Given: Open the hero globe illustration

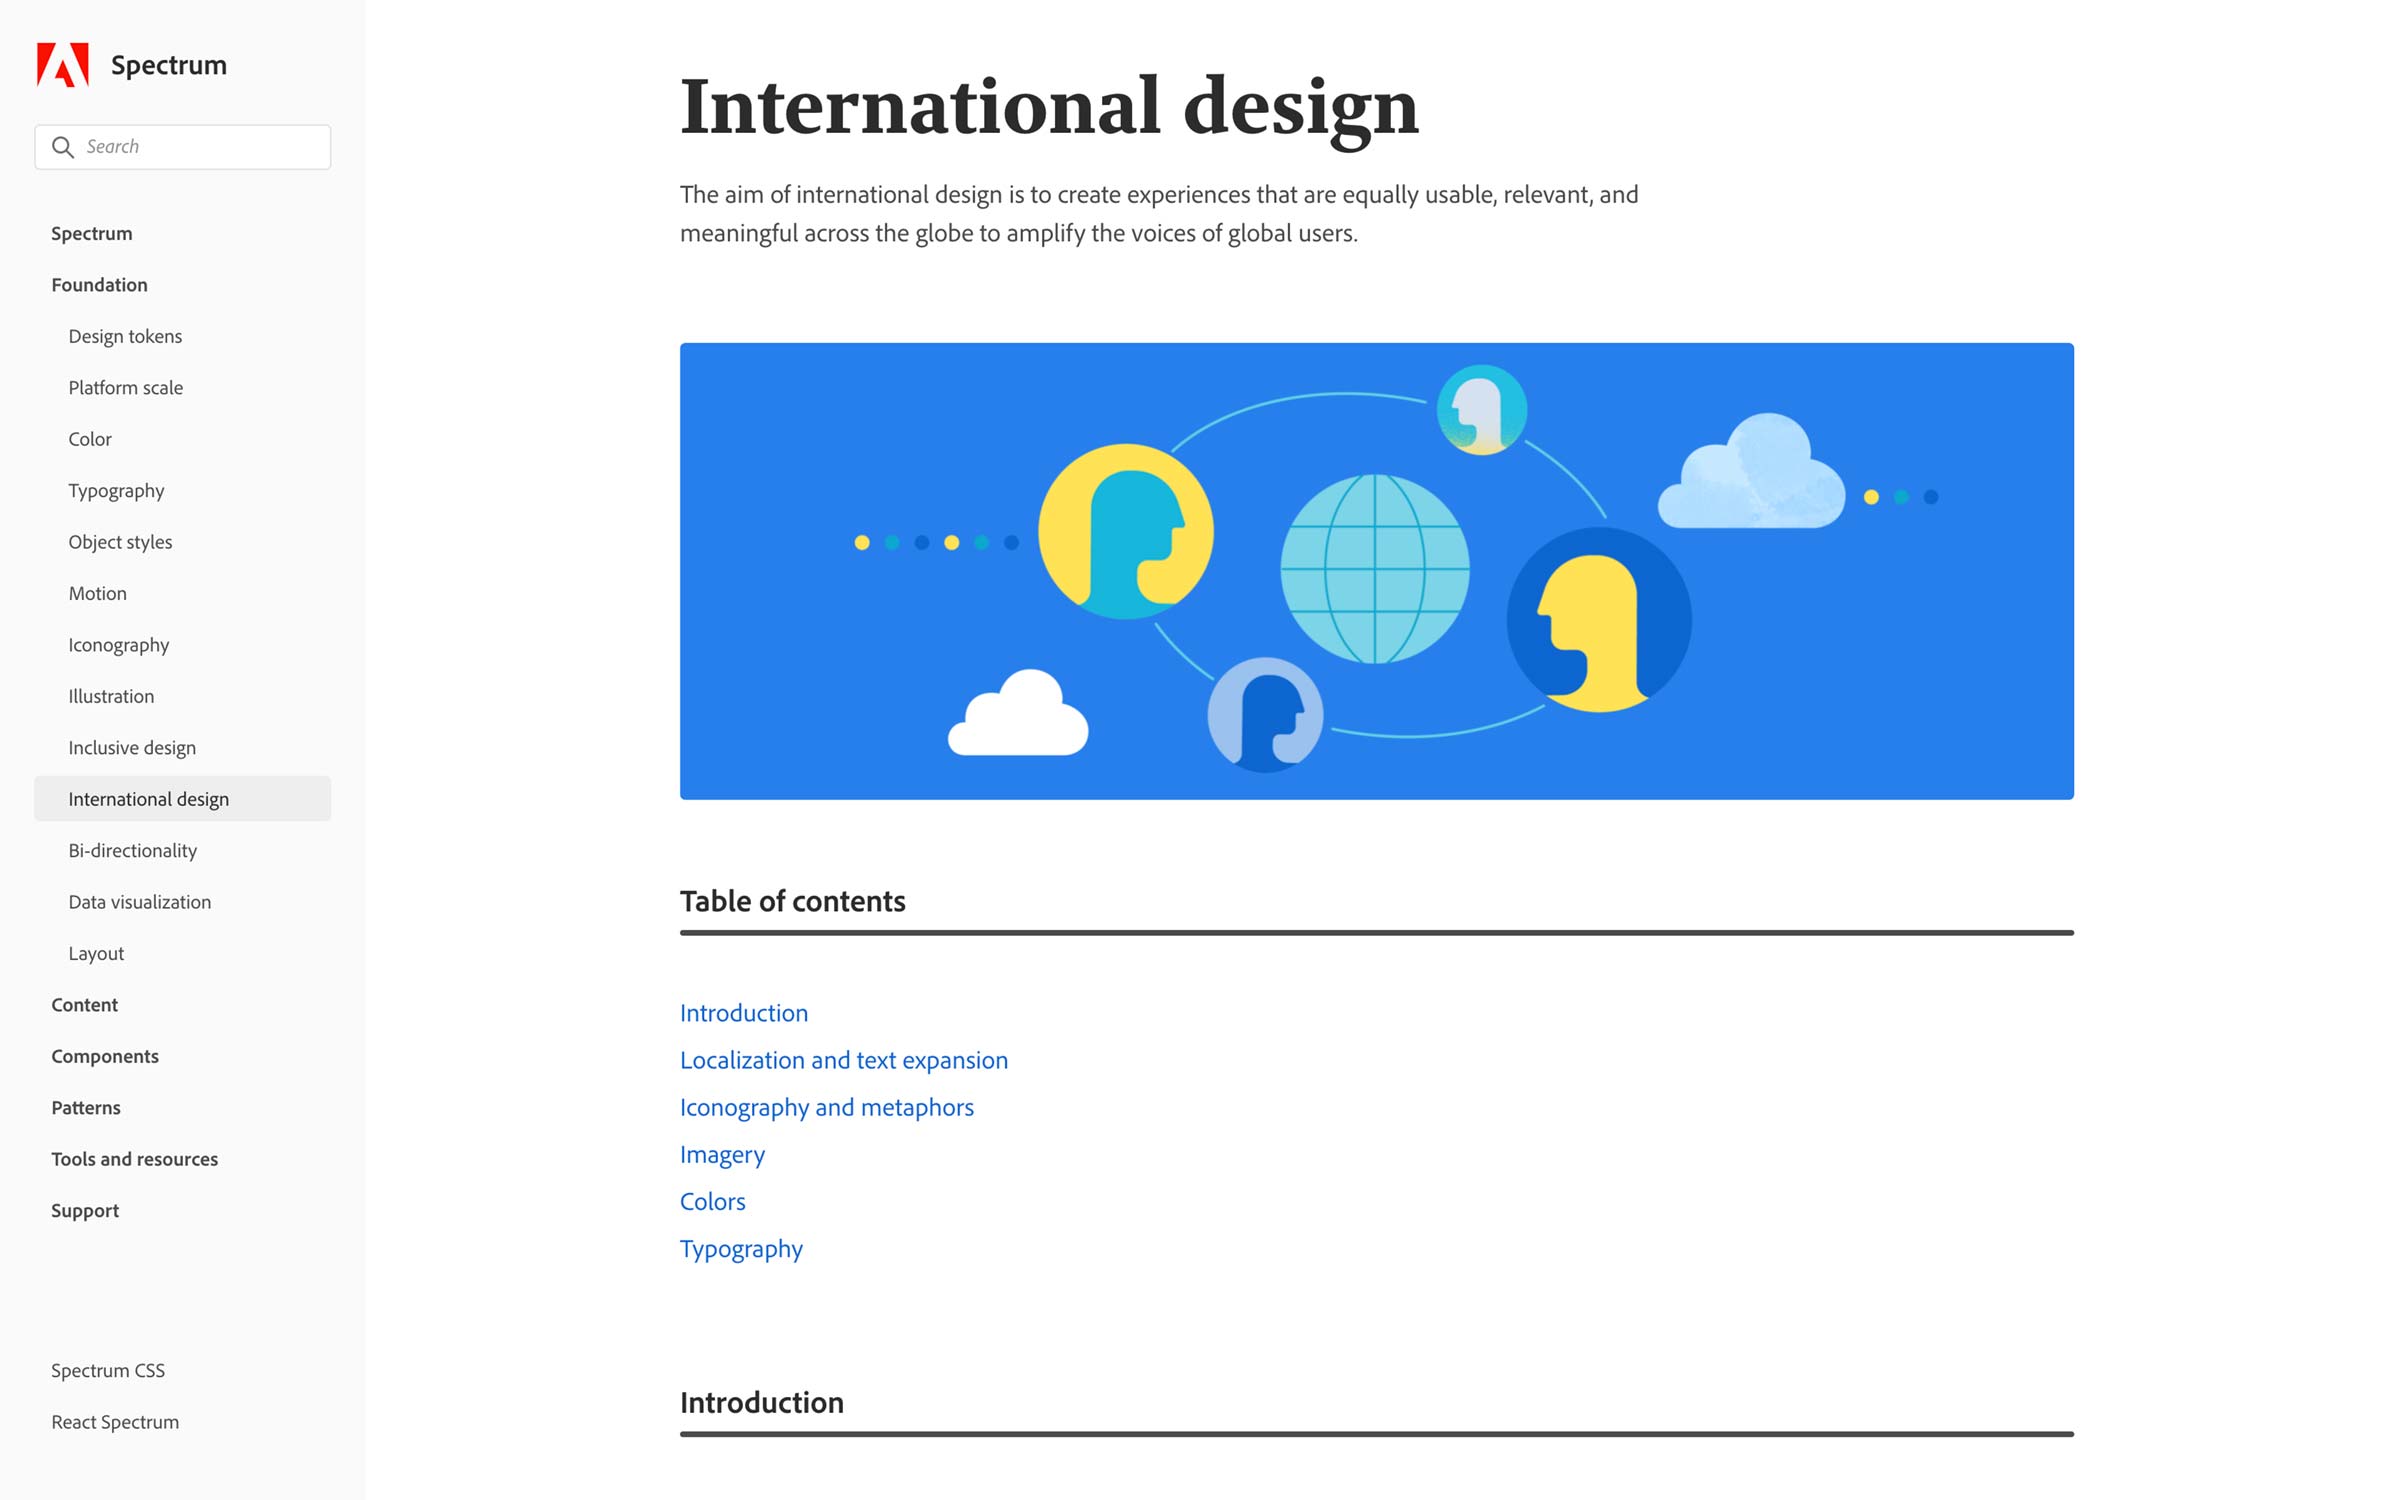Looking at the screenshot, I should pyautogui.click(x=1376, y=571).
